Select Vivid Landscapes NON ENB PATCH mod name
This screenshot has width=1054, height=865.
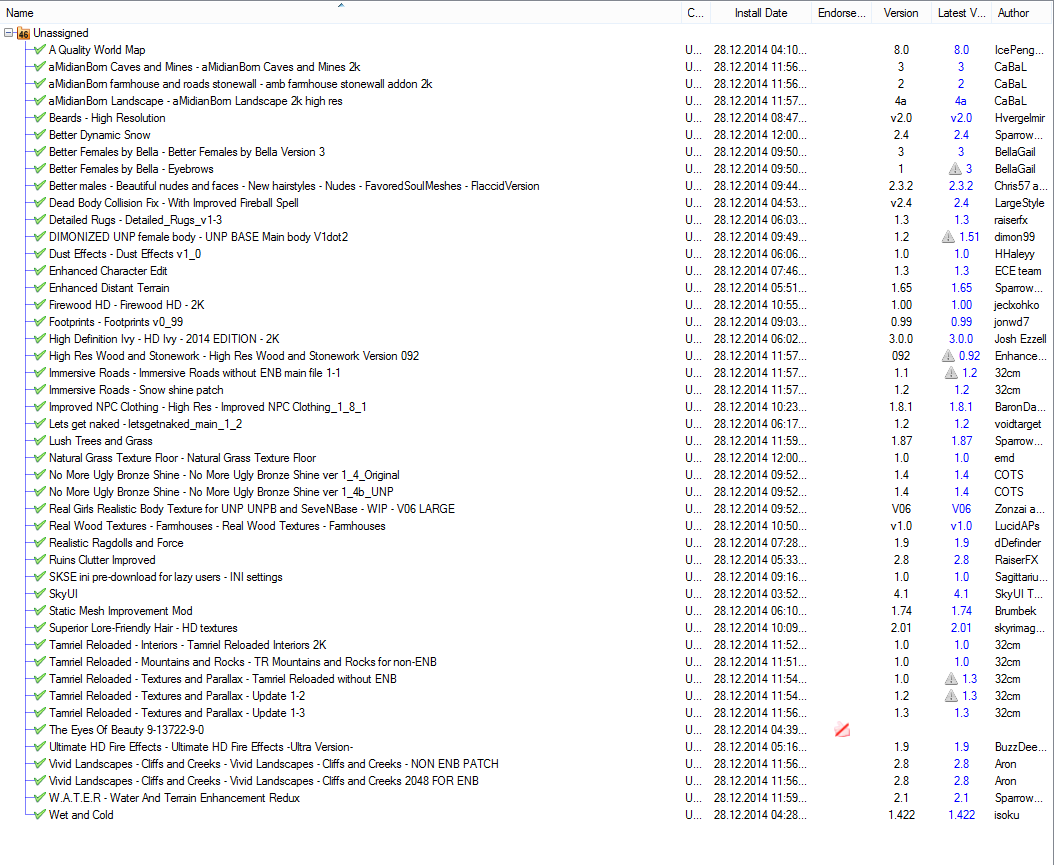[274, 764]
